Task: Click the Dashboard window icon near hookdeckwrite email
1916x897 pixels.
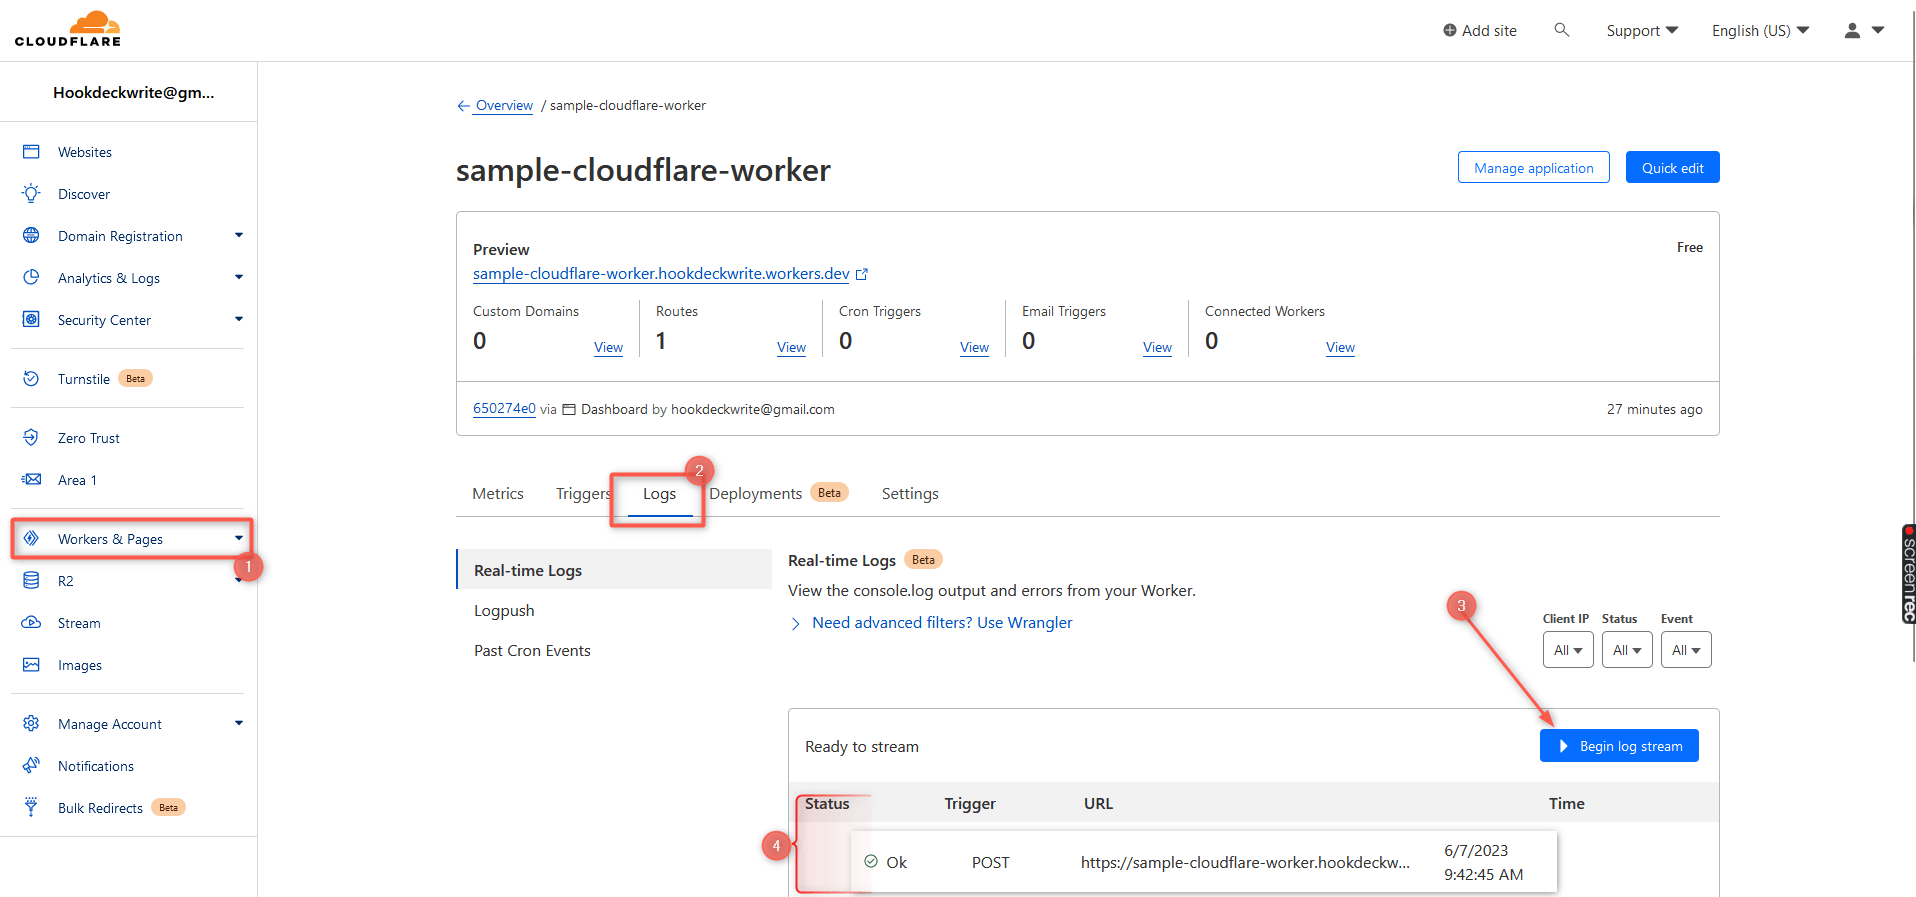Action: coord(569,410)
